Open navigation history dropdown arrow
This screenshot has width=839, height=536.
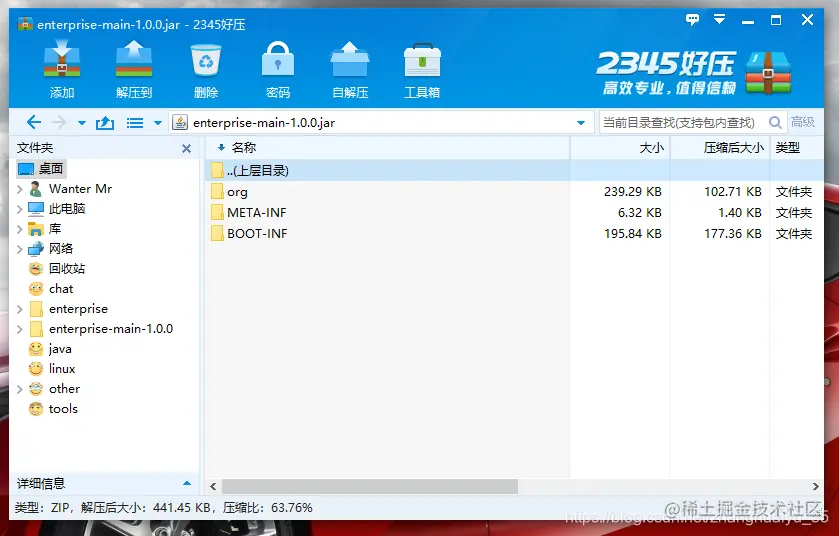[x=82, y=123]
